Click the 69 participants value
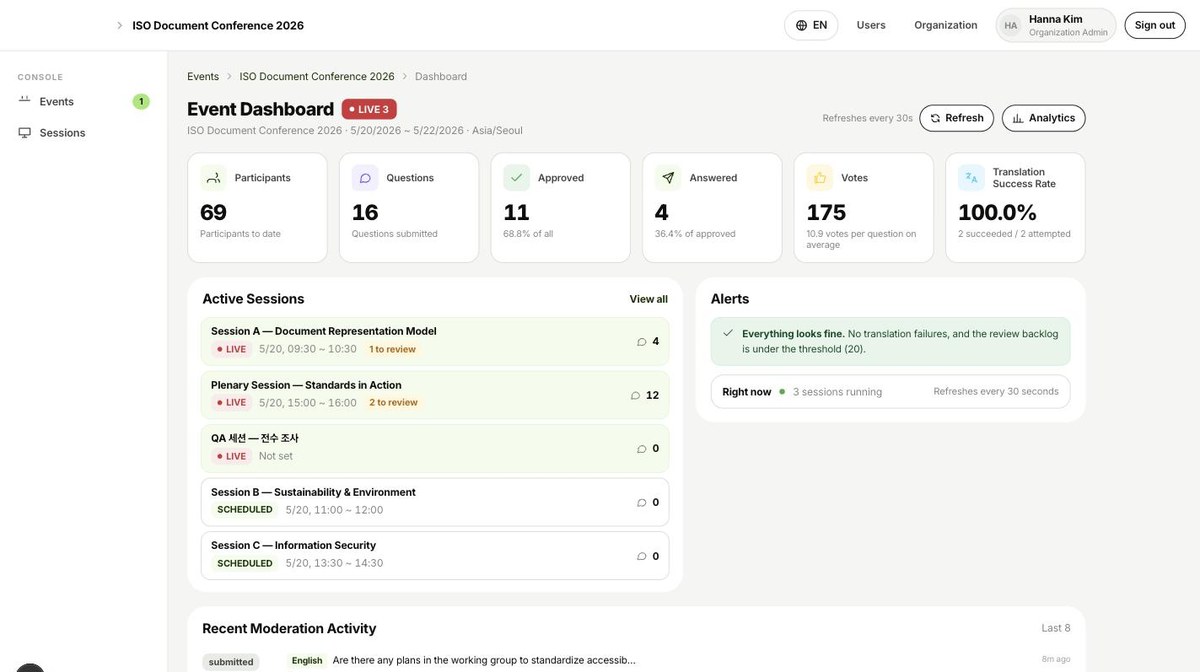 (x=213, y=212)
